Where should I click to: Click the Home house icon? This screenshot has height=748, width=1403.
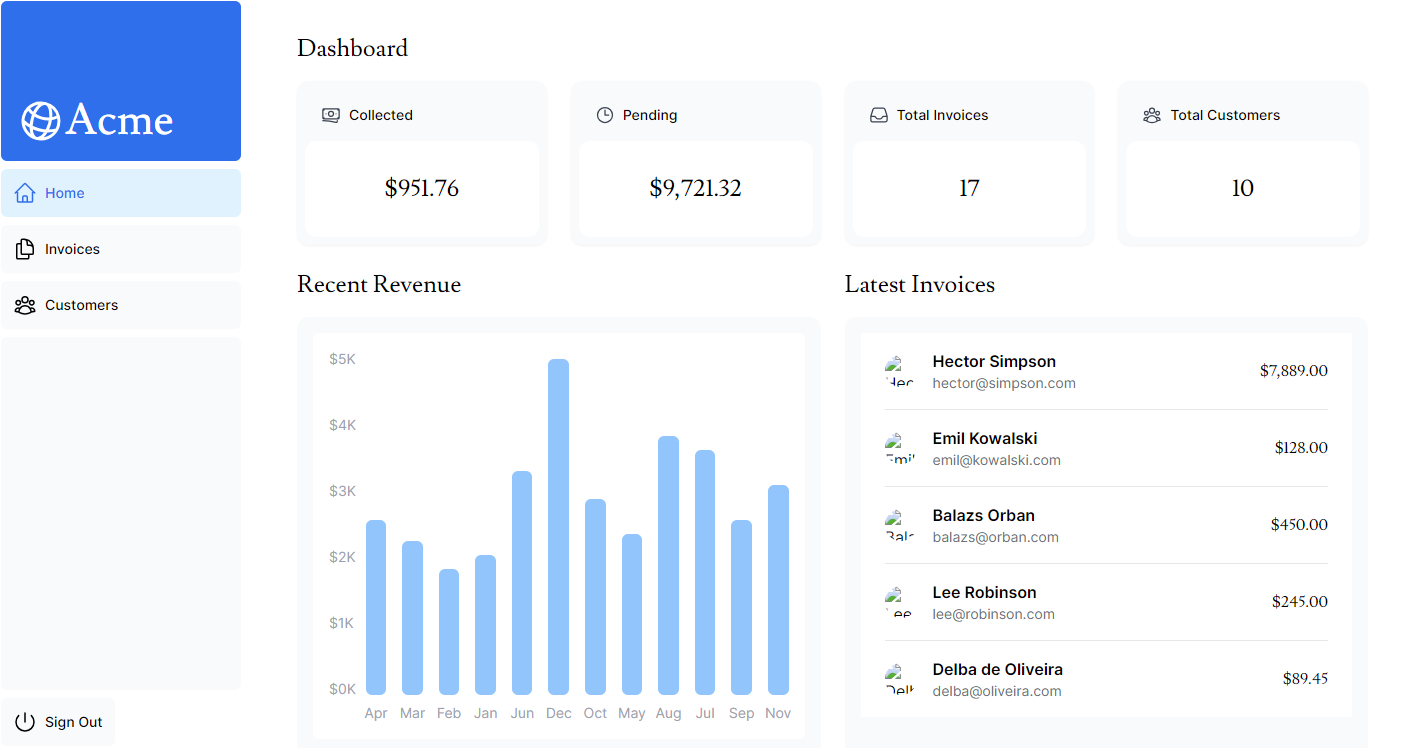click(25, 193)
